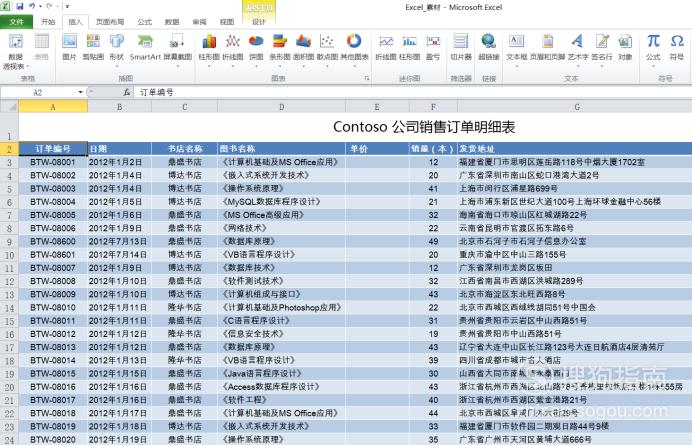692x445 pixels.
Task: Click the Select All corner button
Action: pos(9,106)
